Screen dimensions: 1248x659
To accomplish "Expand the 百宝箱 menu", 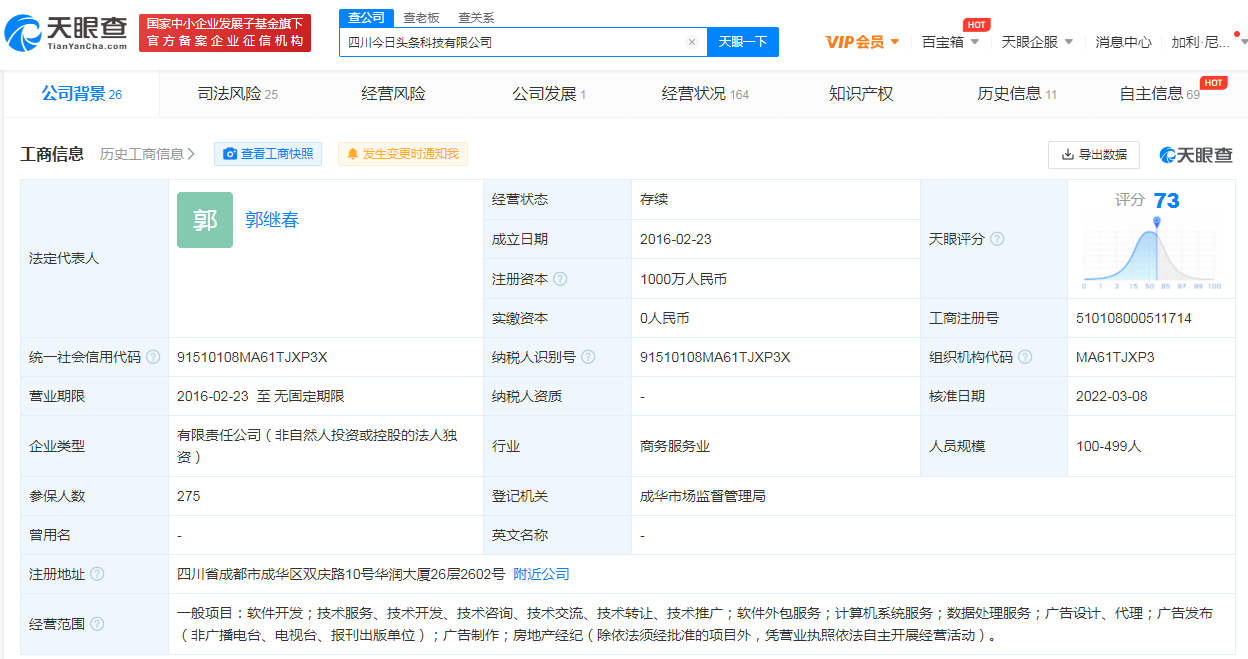I will (950, 42).
